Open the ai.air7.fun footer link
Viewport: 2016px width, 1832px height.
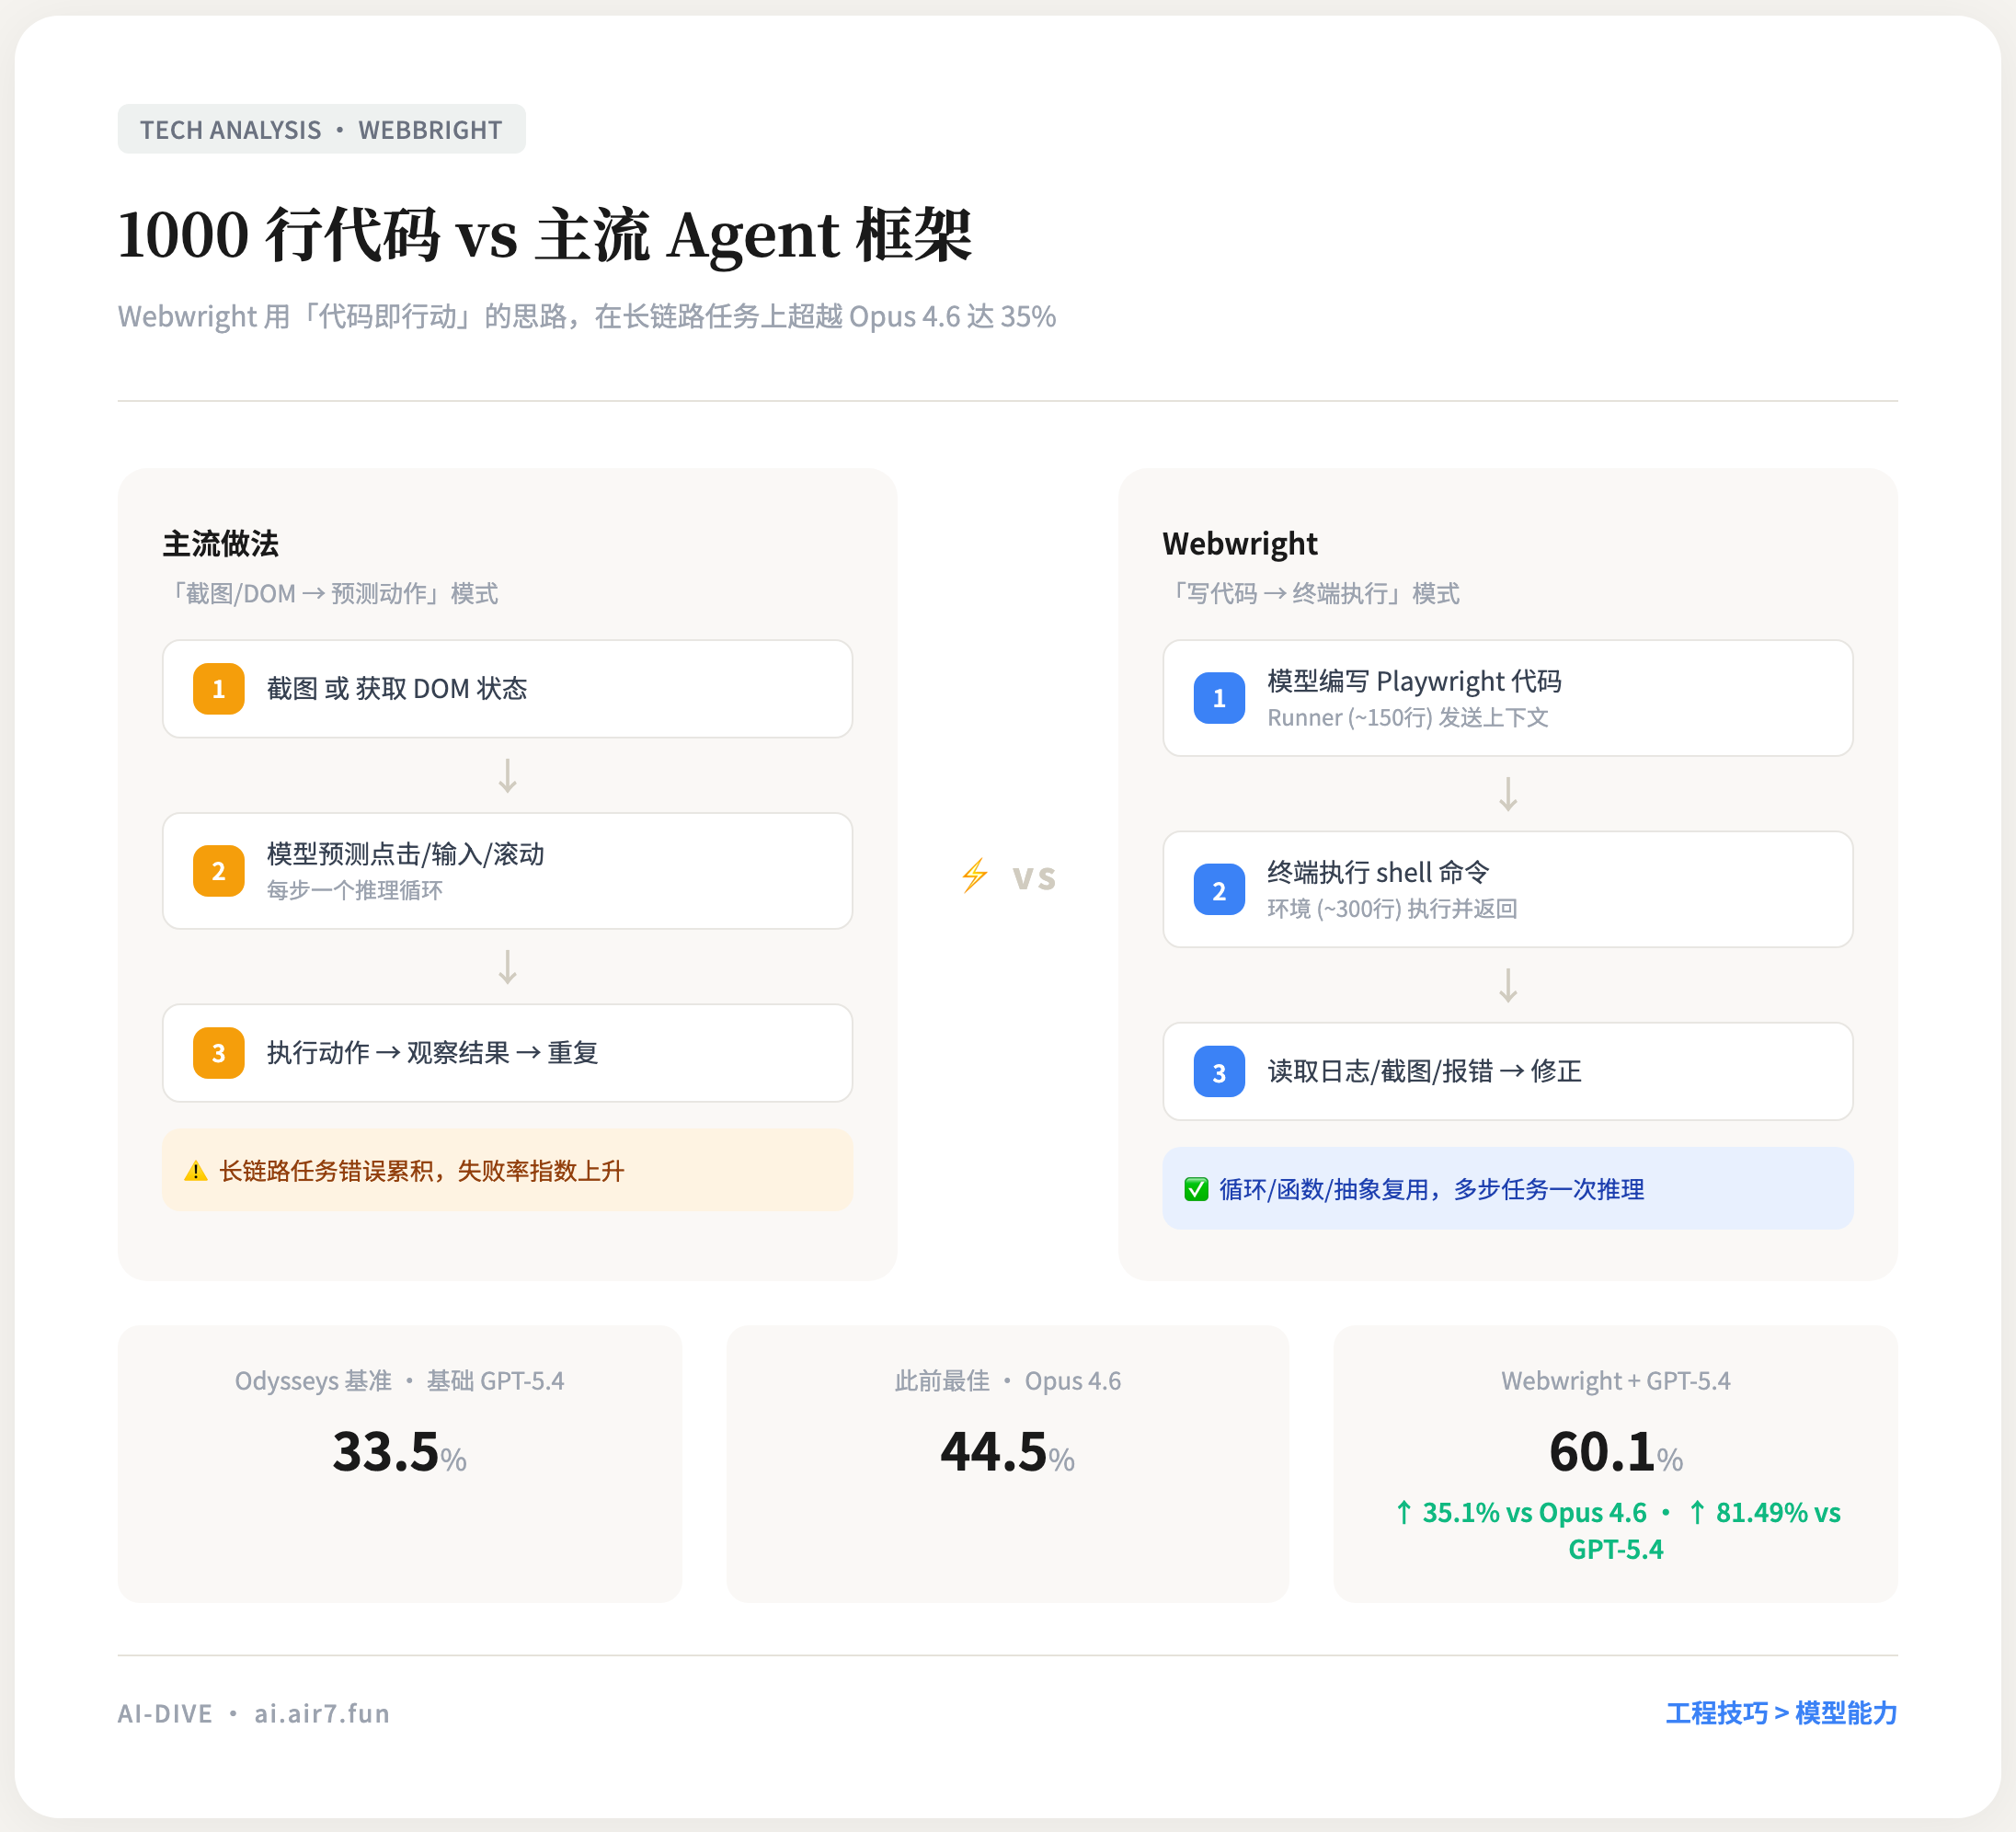pos(321,1713)
